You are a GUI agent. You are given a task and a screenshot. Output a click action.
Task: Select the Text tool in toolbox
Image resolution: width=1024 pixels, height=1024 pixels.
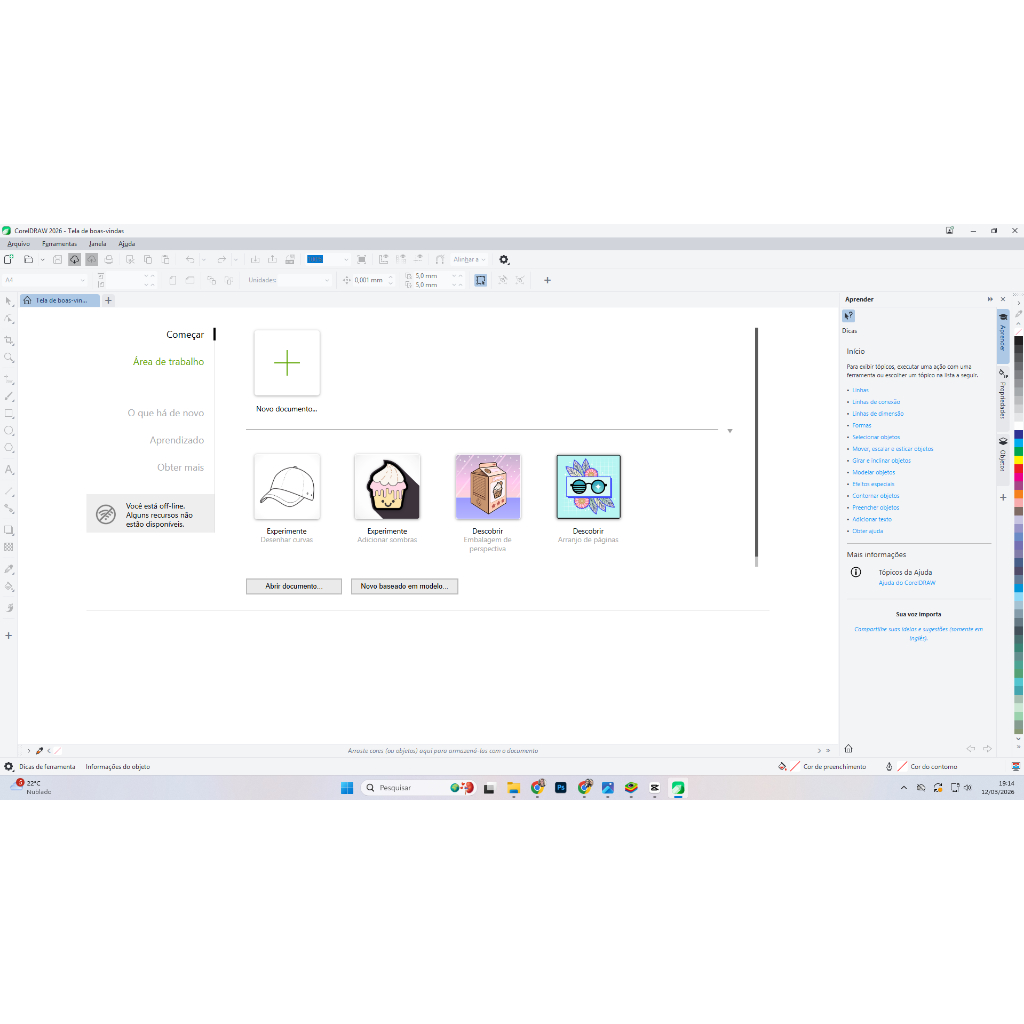tap(9, 469)
